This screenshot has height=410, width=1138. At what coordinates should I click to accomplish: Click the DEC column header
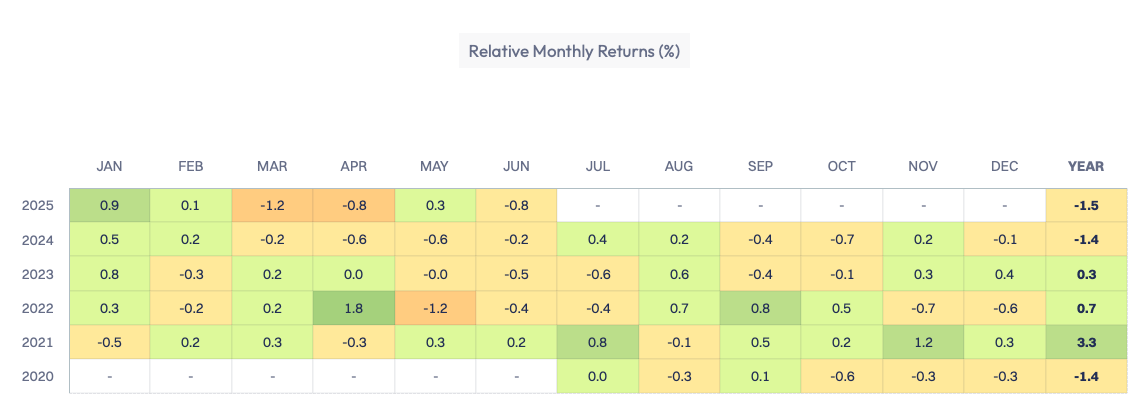pyautogui.click(x=1005, y=166)
